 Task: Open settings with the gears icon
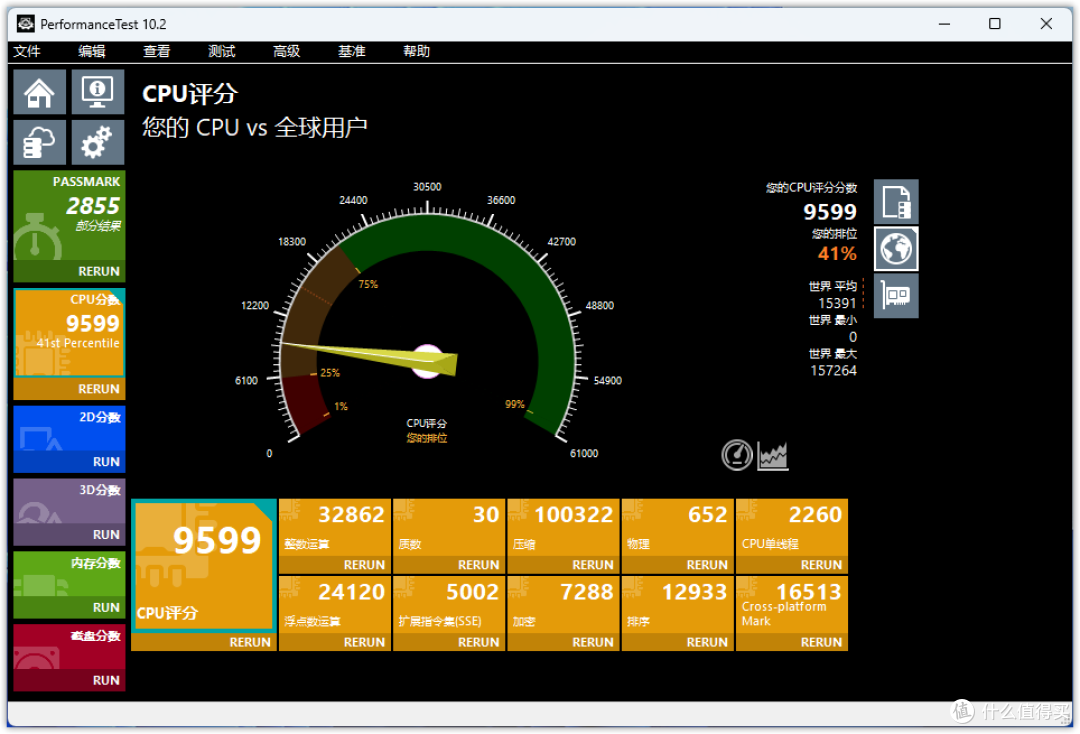98,142
